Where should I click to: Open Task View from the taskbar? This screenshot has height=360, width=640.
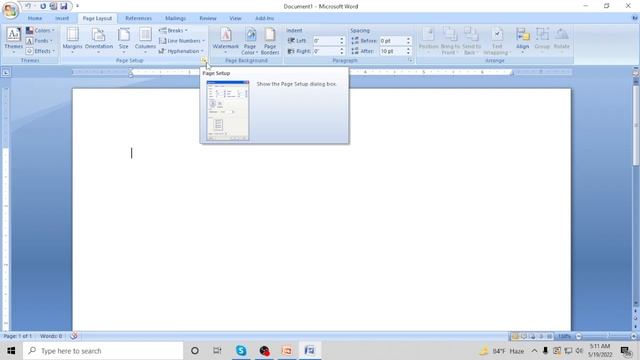217,351
